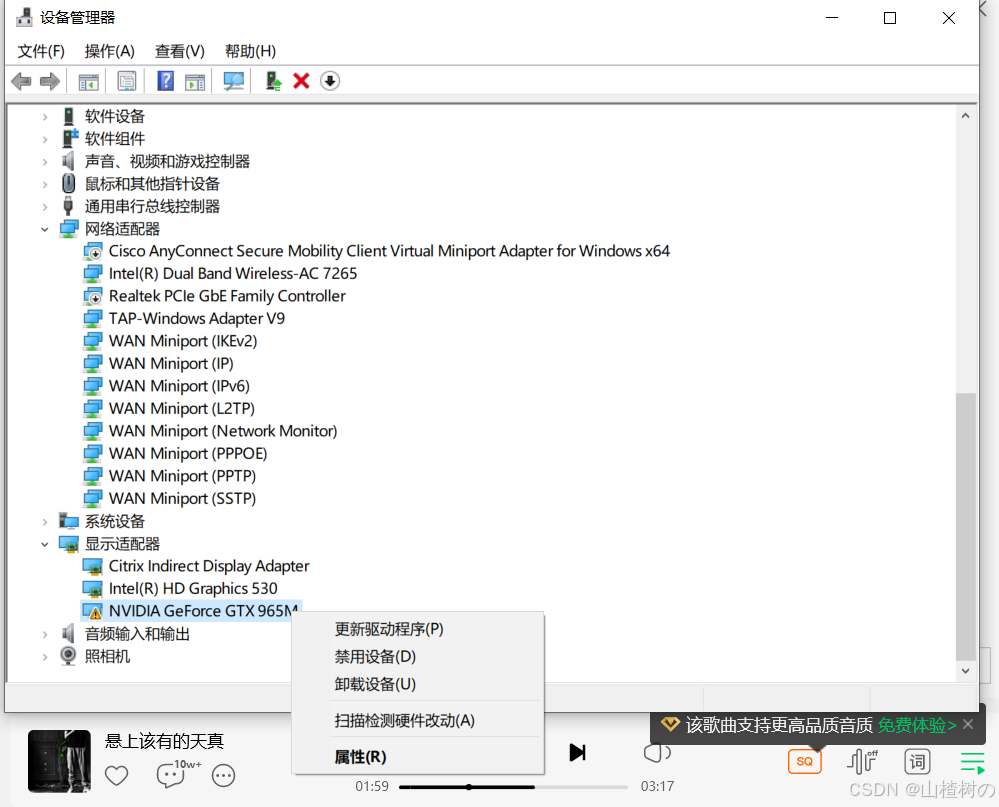Expand the 软件组件 category
Image resolution: width=999 pixels, height=807 pixels.
pos(45,139)
